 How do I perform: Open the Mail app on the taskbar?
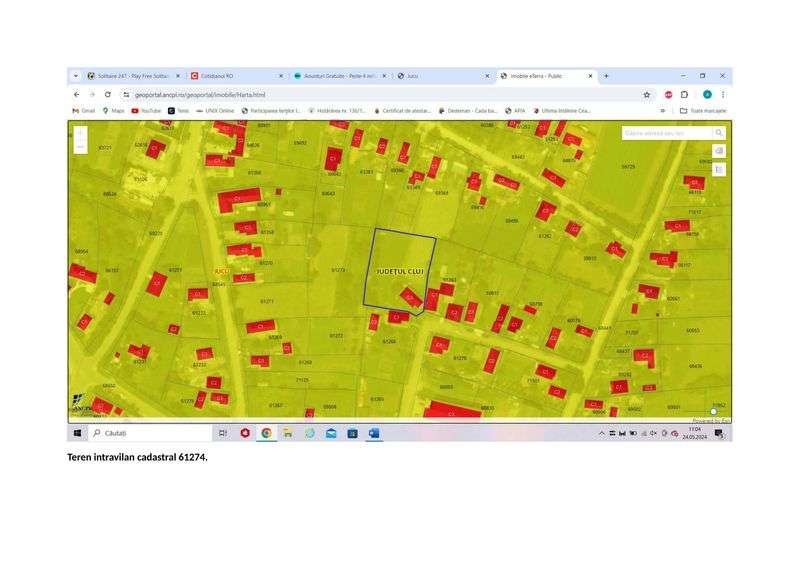point(331,433)
